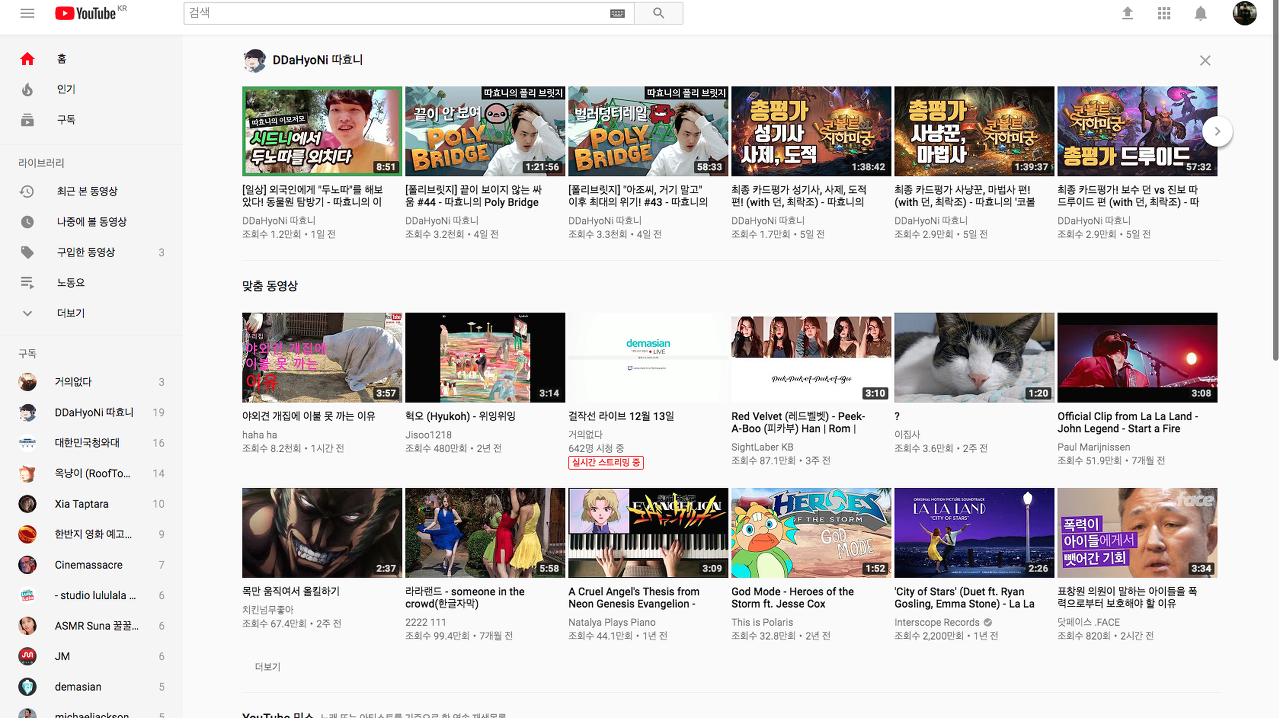1279x718 pixels.
Task: Open the account avatar menu
Action: point(1244,13)
